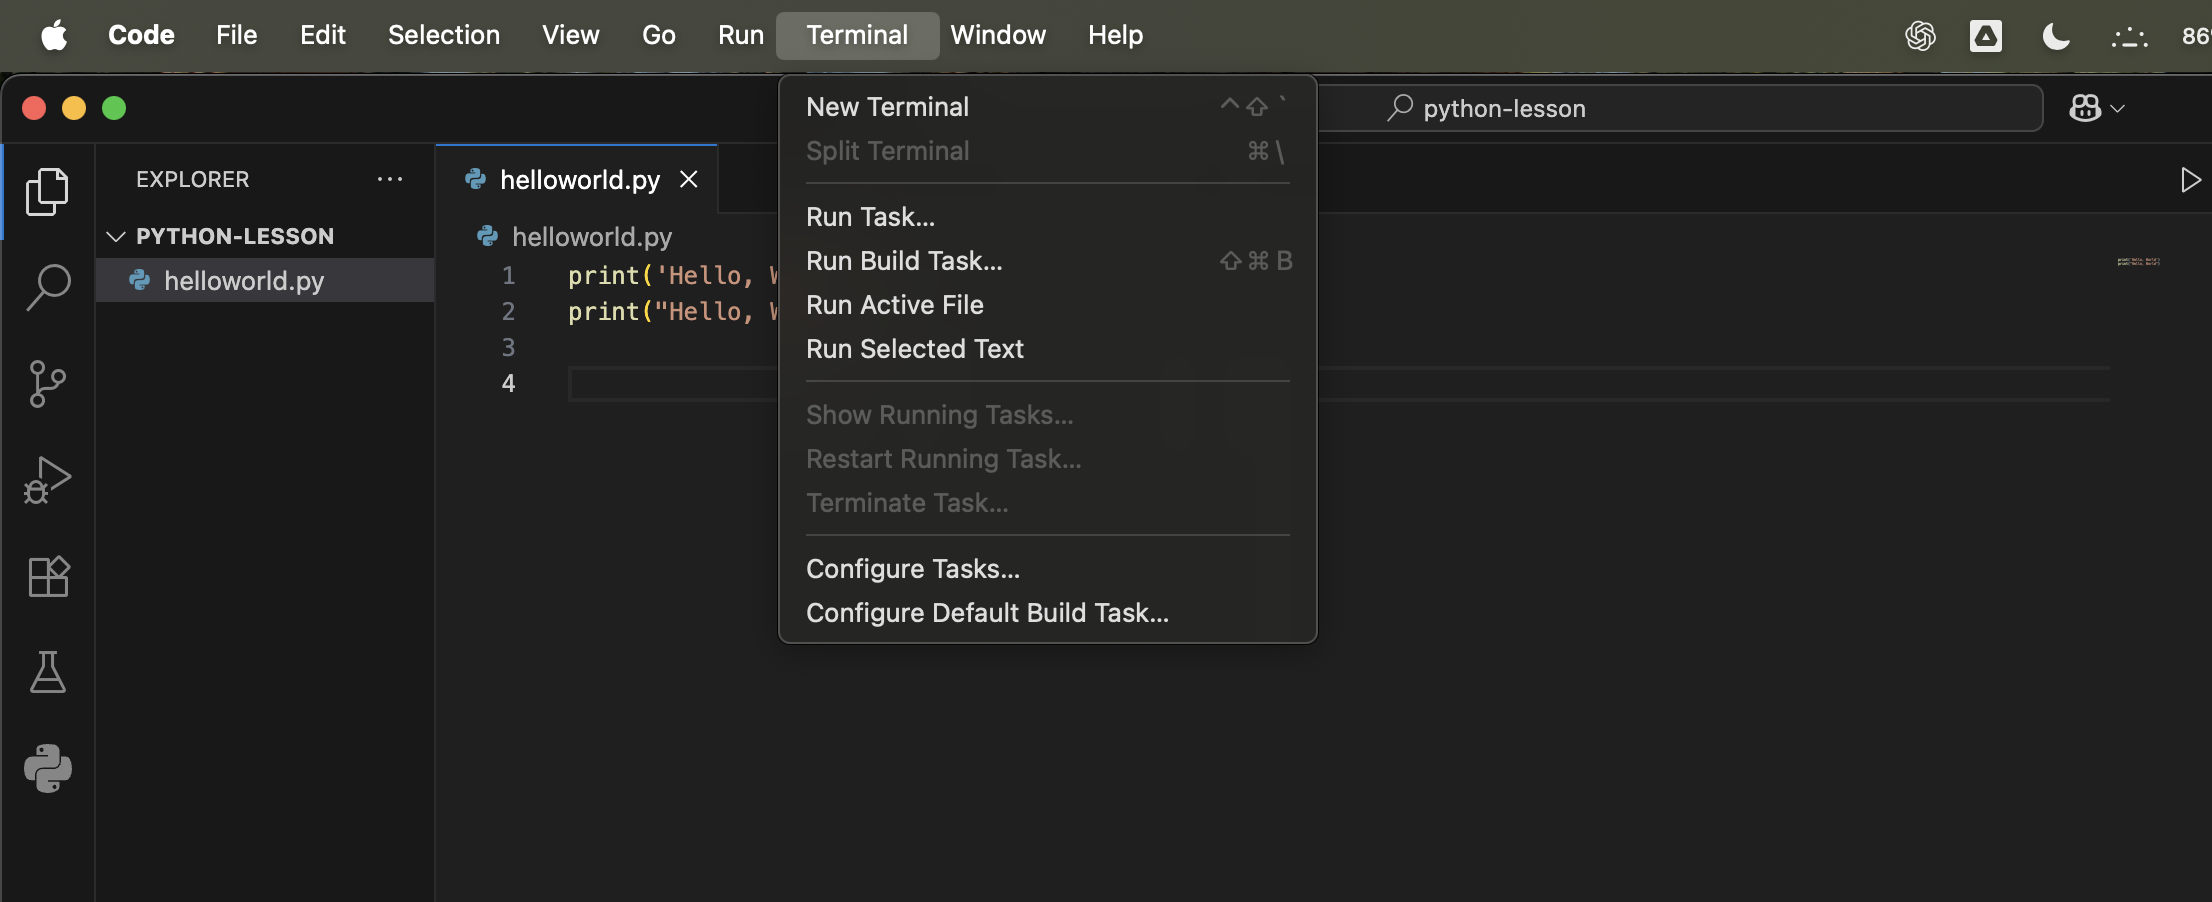Viewport: 2212px width, 902px height.
Task: Choose Run Build Task... from the menu
Action: (1047, 261)
